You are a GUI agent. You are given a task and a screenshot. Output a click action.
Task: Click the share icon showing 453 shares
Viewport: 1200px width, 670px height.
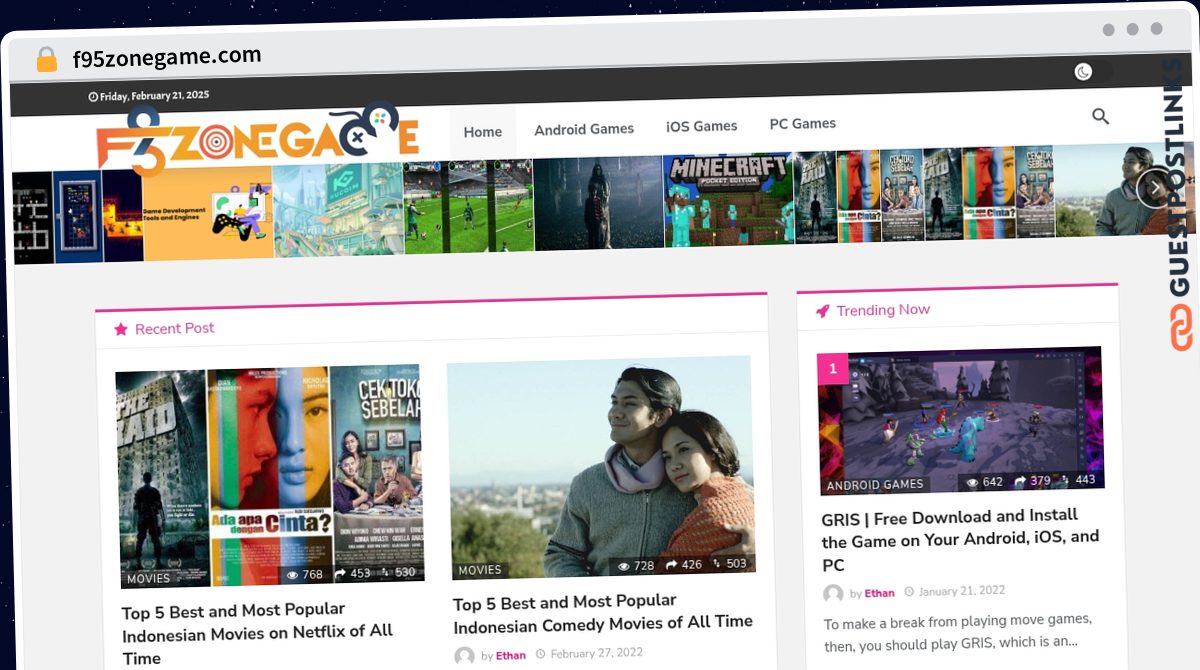[340, 574]
